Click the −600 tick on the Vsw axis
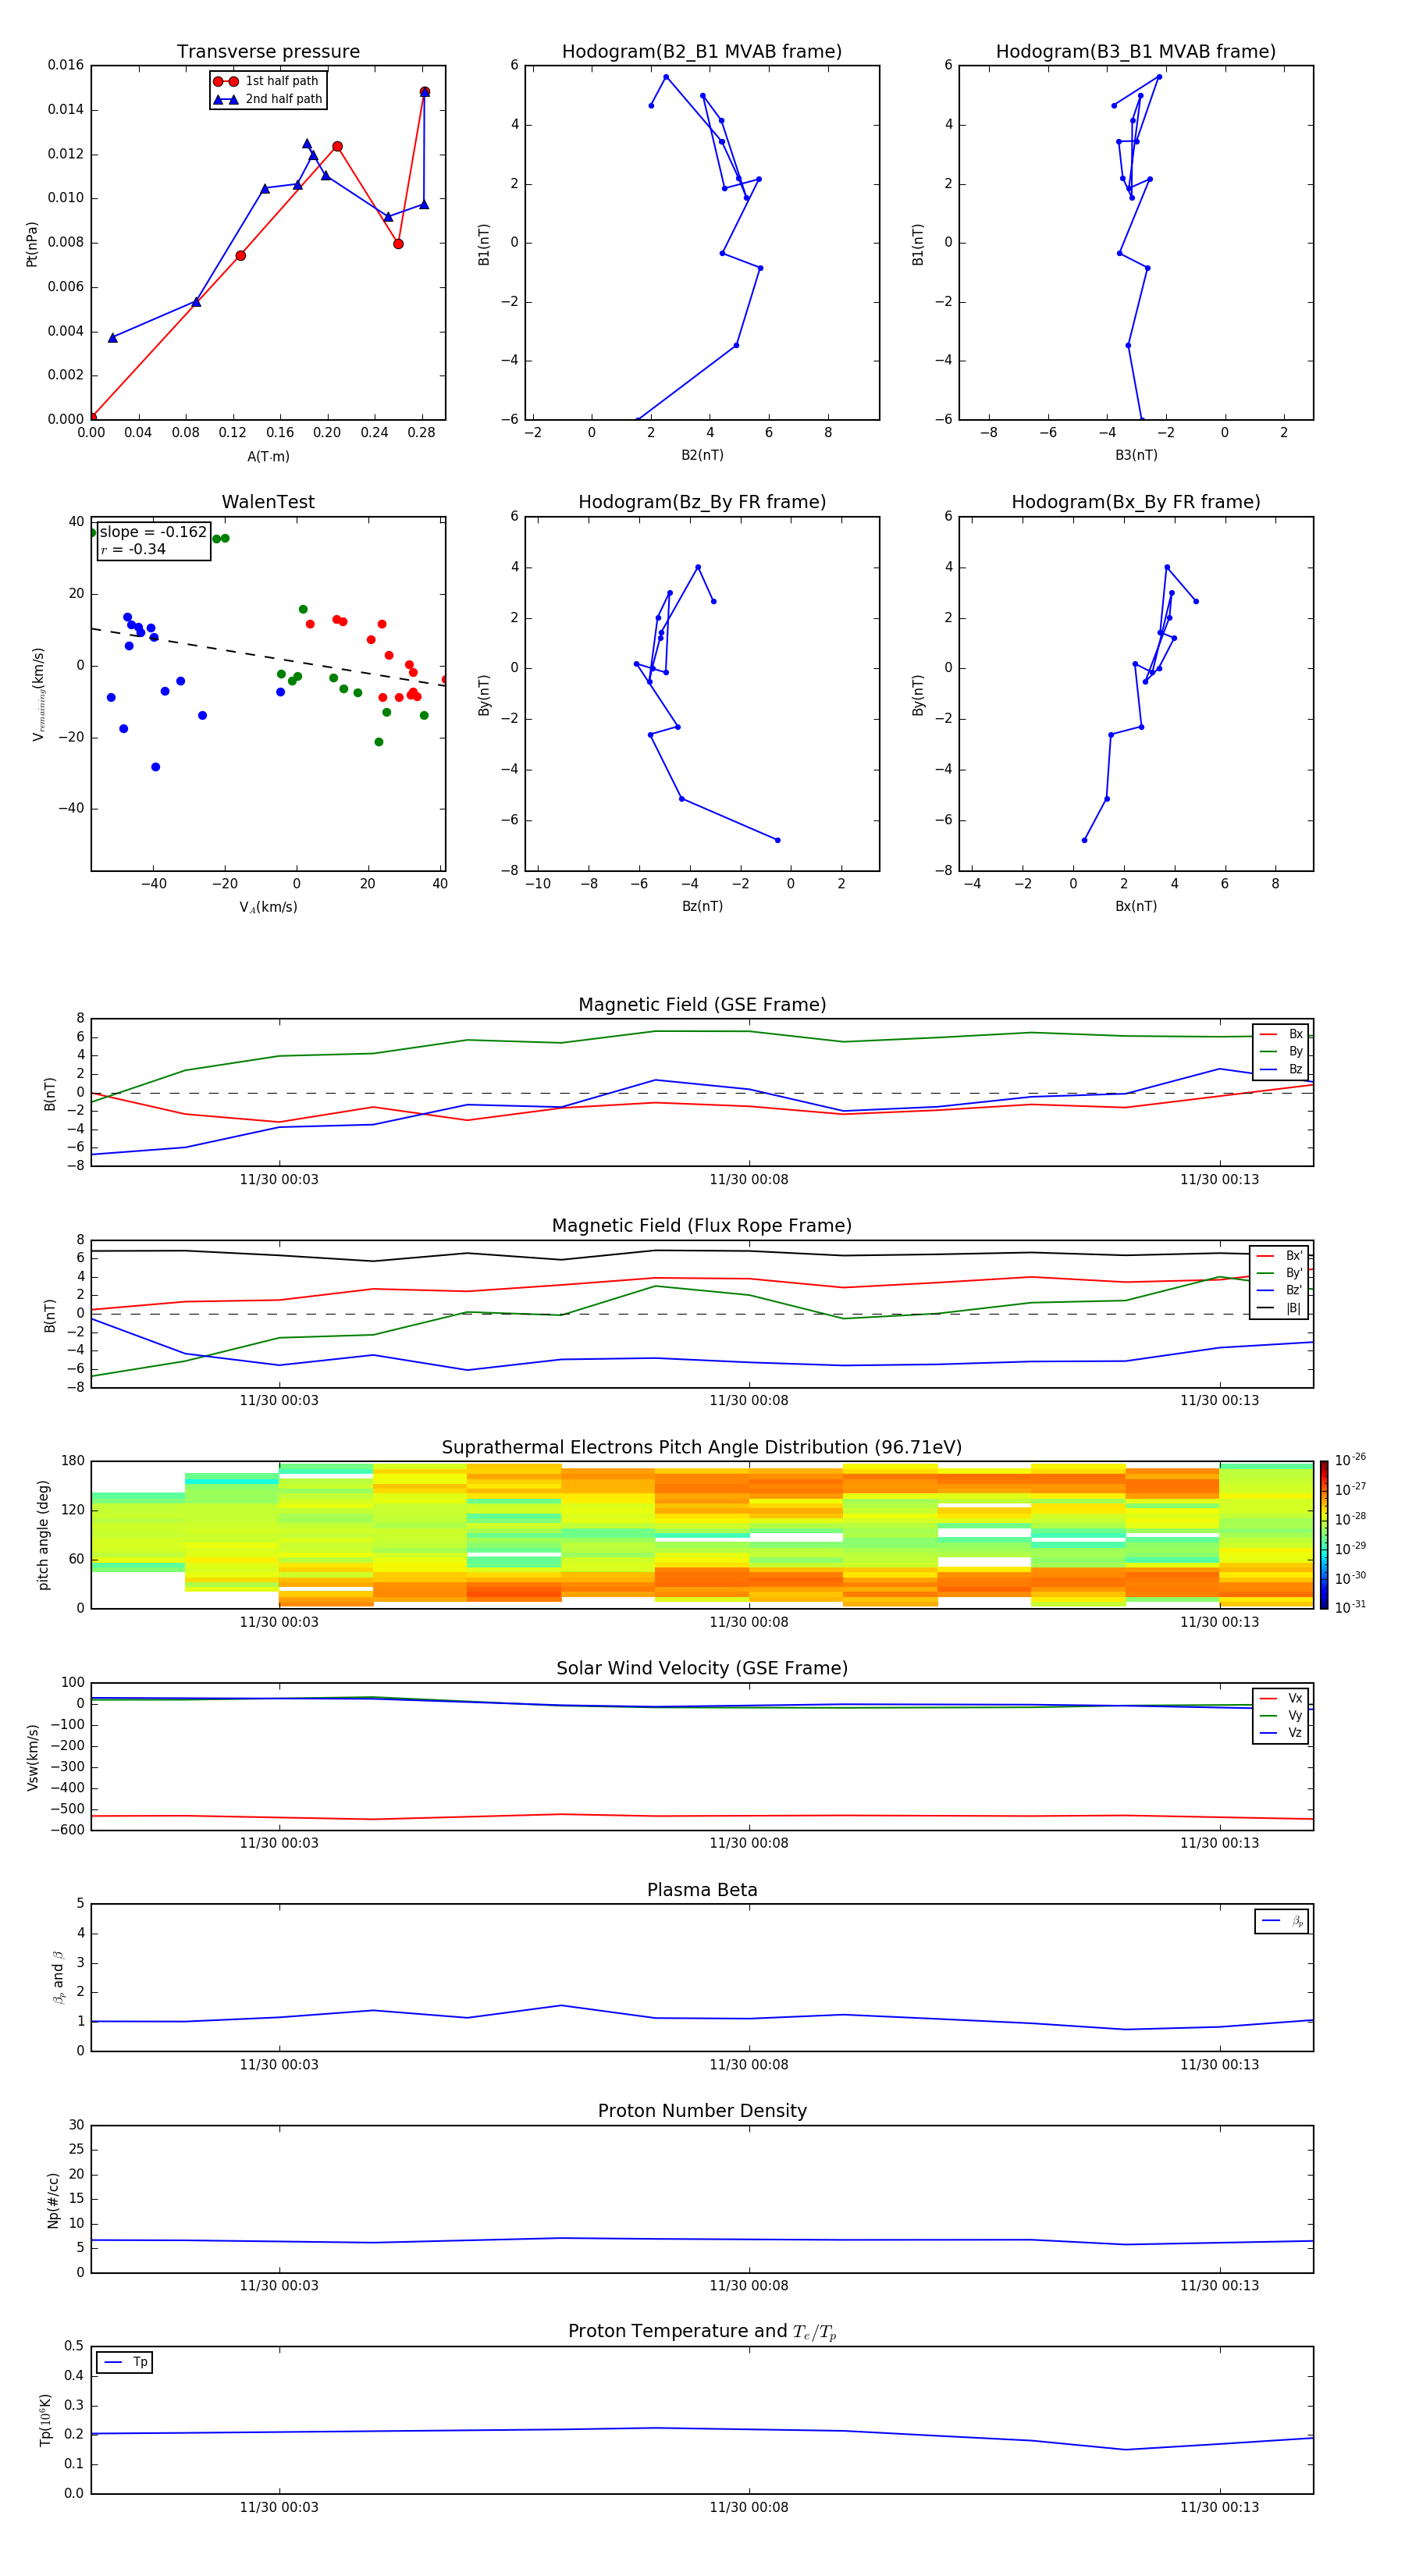The height and width of the screenshot is (2576, 1405). [x=67, y=1830]
